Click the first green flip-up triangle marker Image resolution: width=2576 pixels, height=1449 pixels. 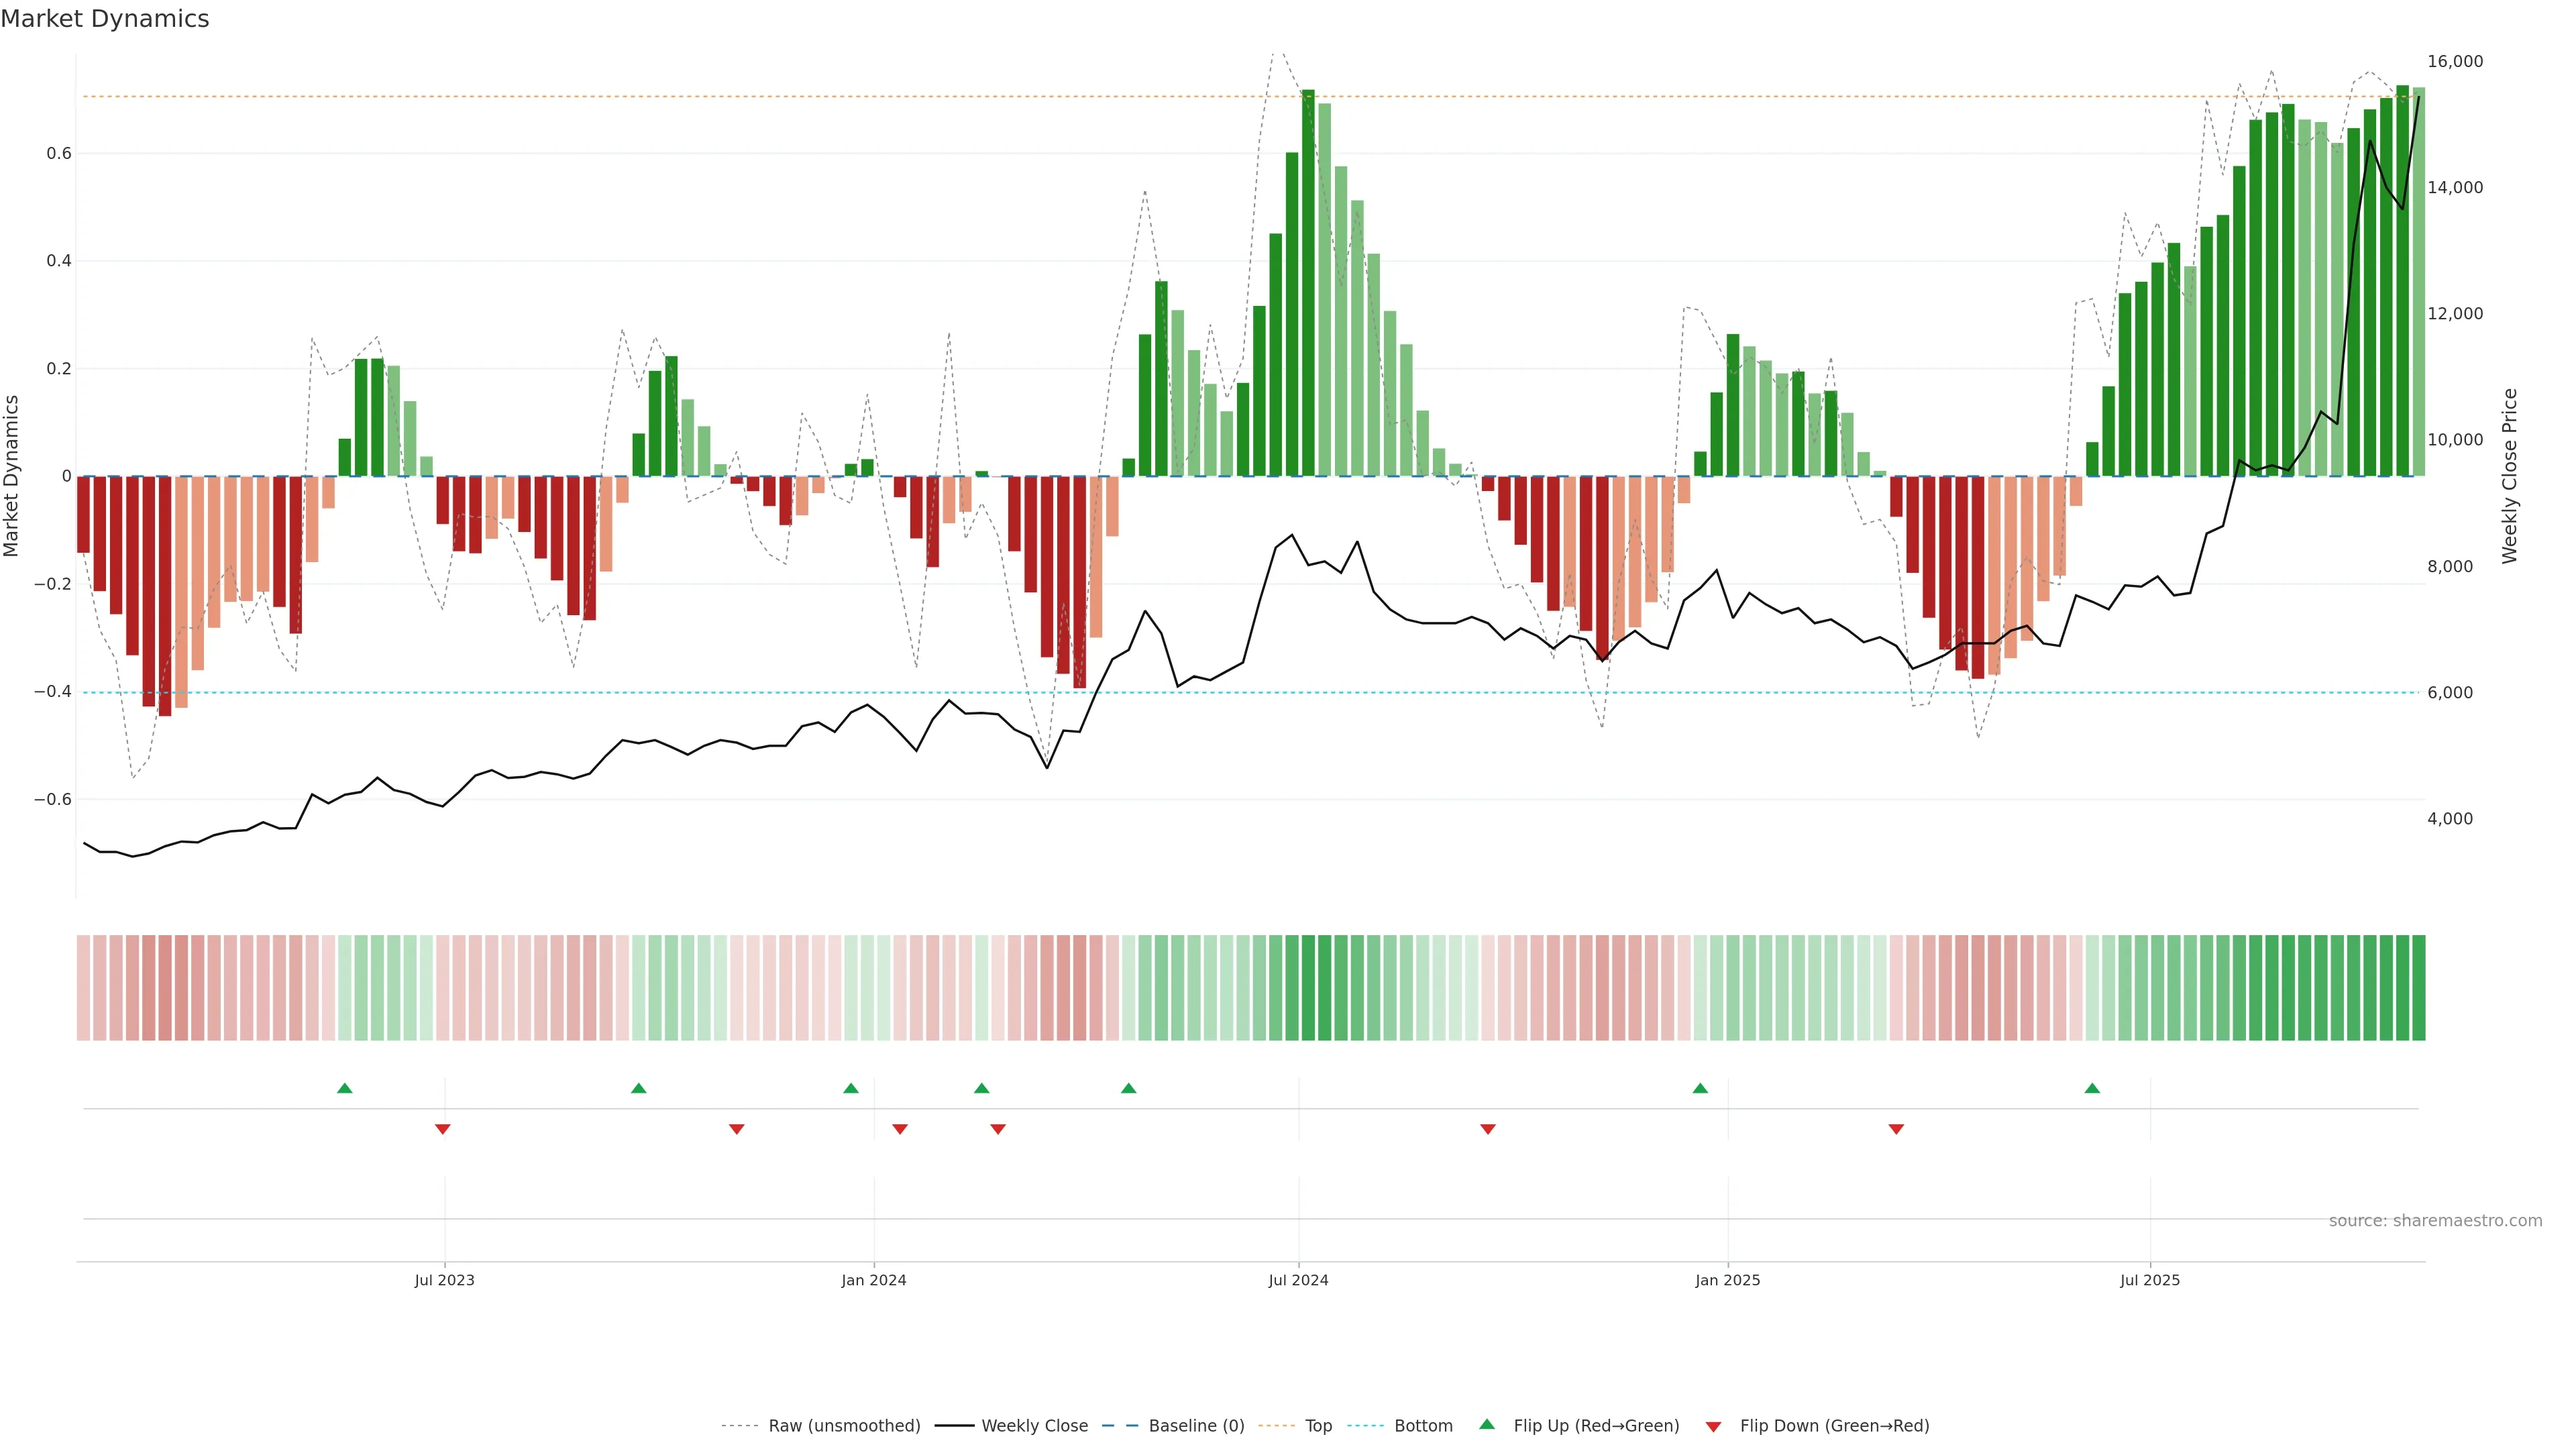tap(345, 1088)
